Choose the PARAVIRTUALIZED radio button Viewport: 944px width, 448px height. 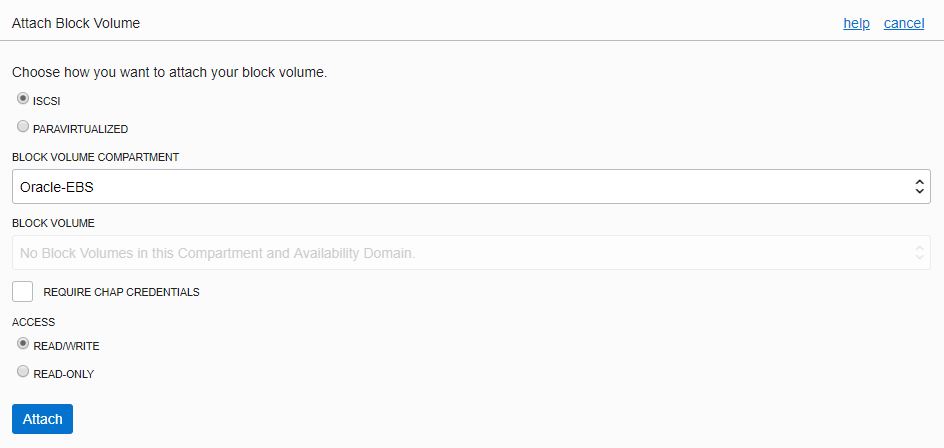pyautogui.click(x=23, y=126)
